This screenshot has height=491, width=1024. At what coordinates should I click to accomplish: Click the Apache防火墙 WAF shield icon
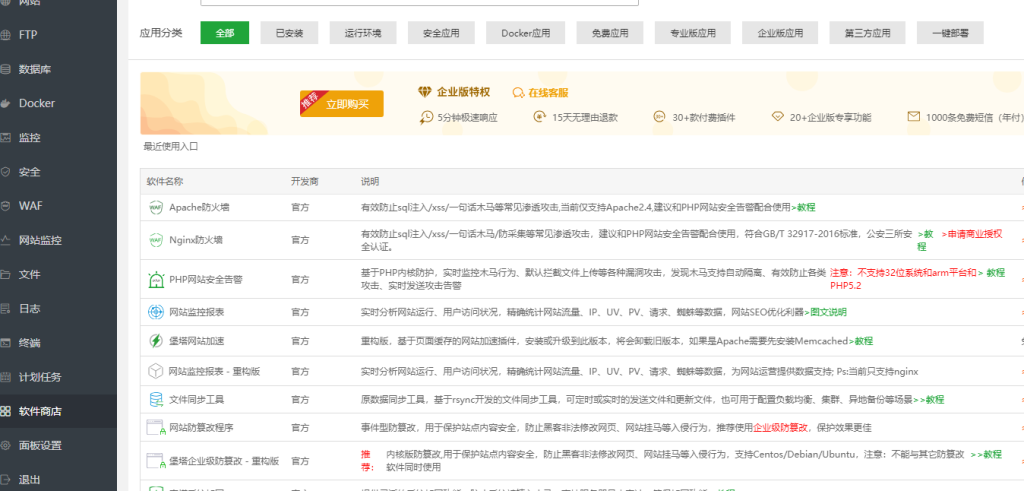click(155, 208)
